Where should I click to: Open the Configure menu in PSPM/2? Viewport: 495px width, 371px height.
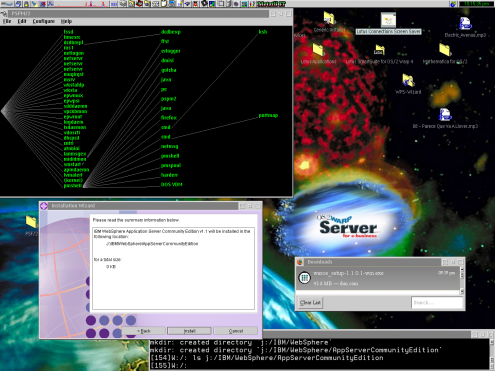pos(44,21)
